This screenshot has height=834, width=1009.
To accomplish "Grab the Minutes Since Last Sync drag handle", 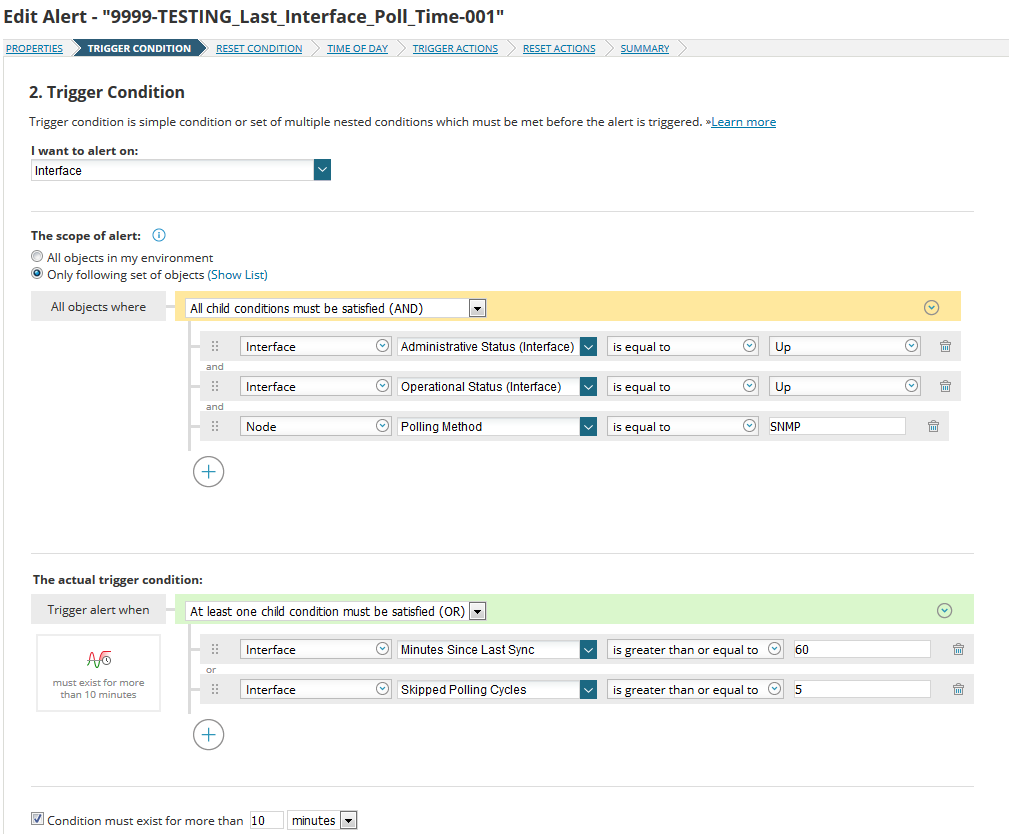I will coord(215,649).
